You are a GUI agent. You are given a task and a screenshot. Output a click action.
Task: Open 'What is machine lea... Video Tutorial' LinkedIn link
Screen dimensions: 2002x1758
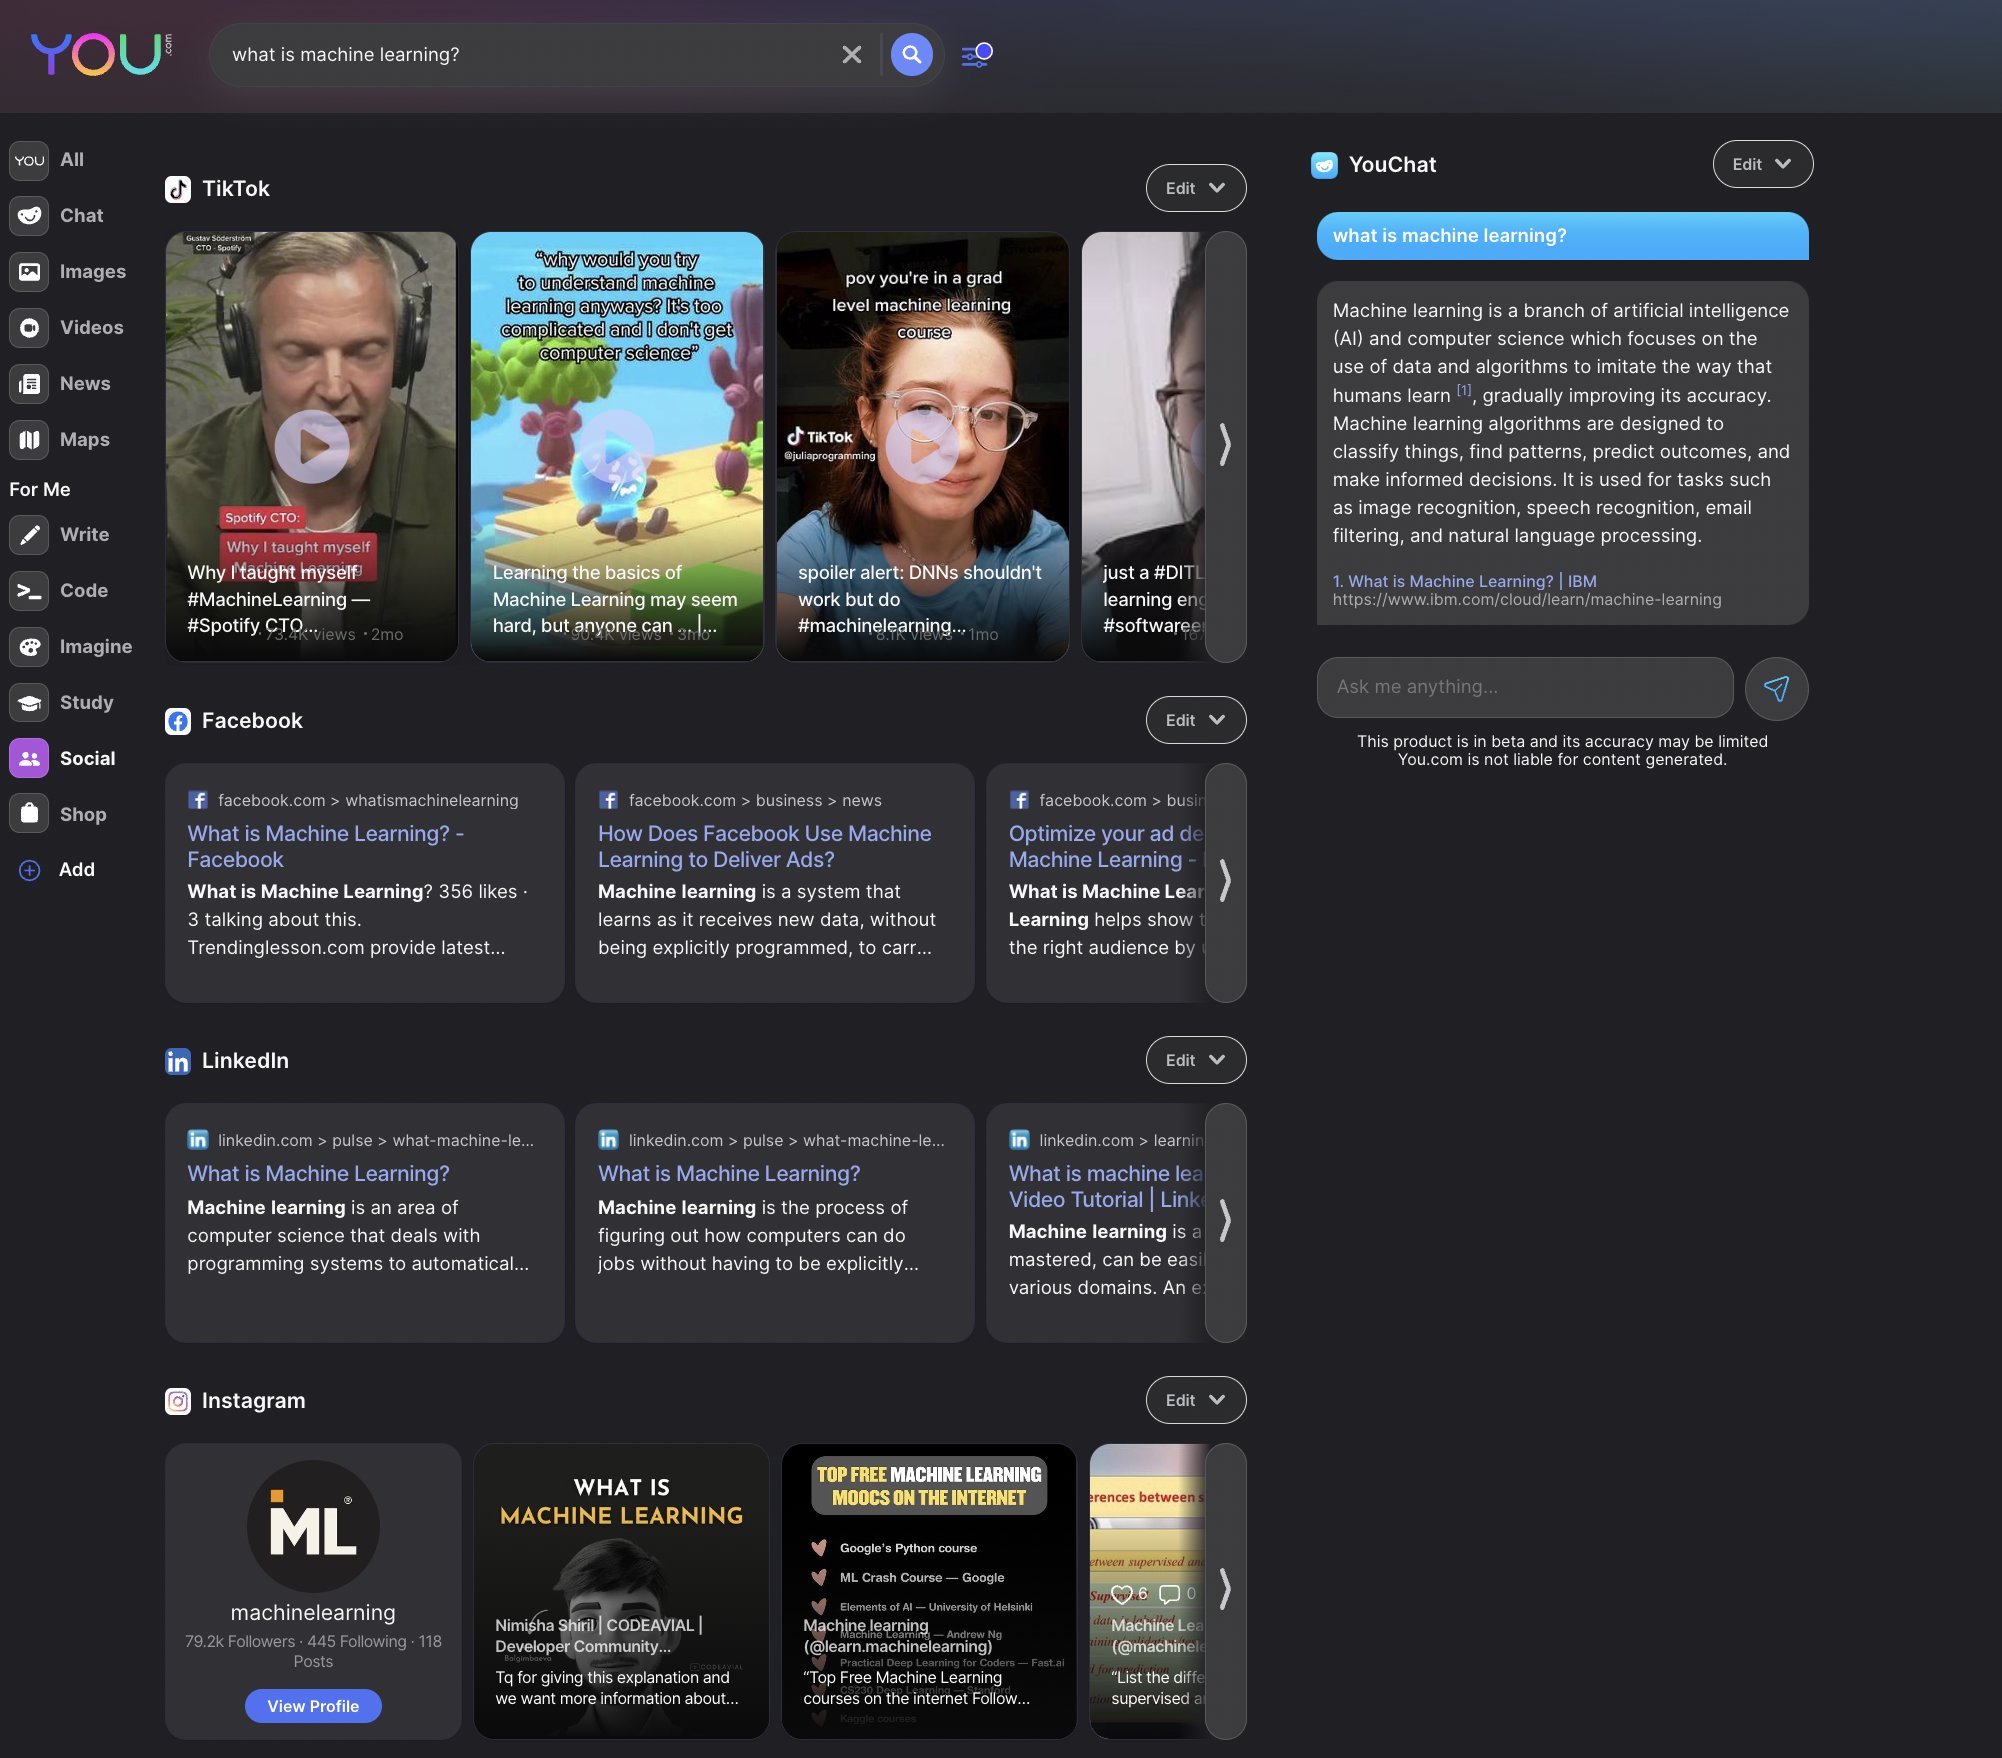click(1106, 1187)
